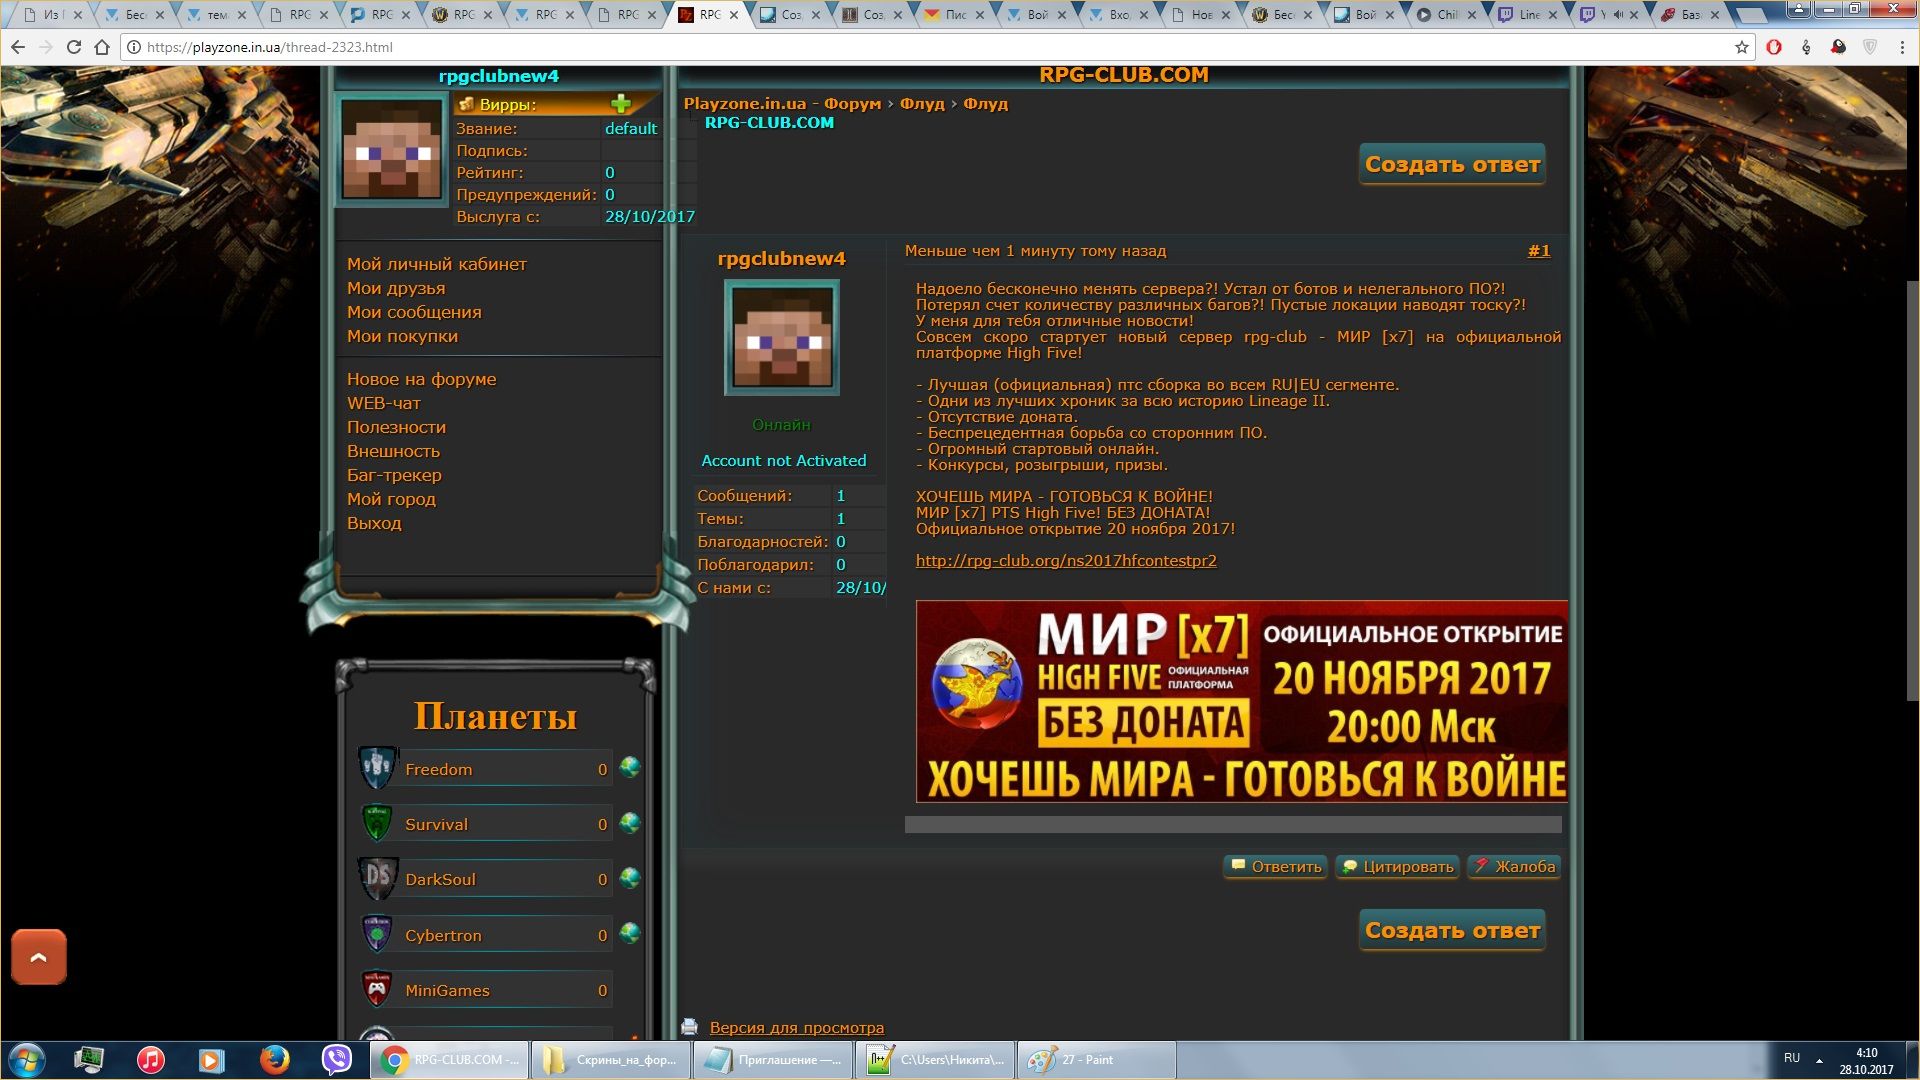Screen dimensions: 1920x1080
Task: Show hidden system tray icons
Action: 1819,1060
